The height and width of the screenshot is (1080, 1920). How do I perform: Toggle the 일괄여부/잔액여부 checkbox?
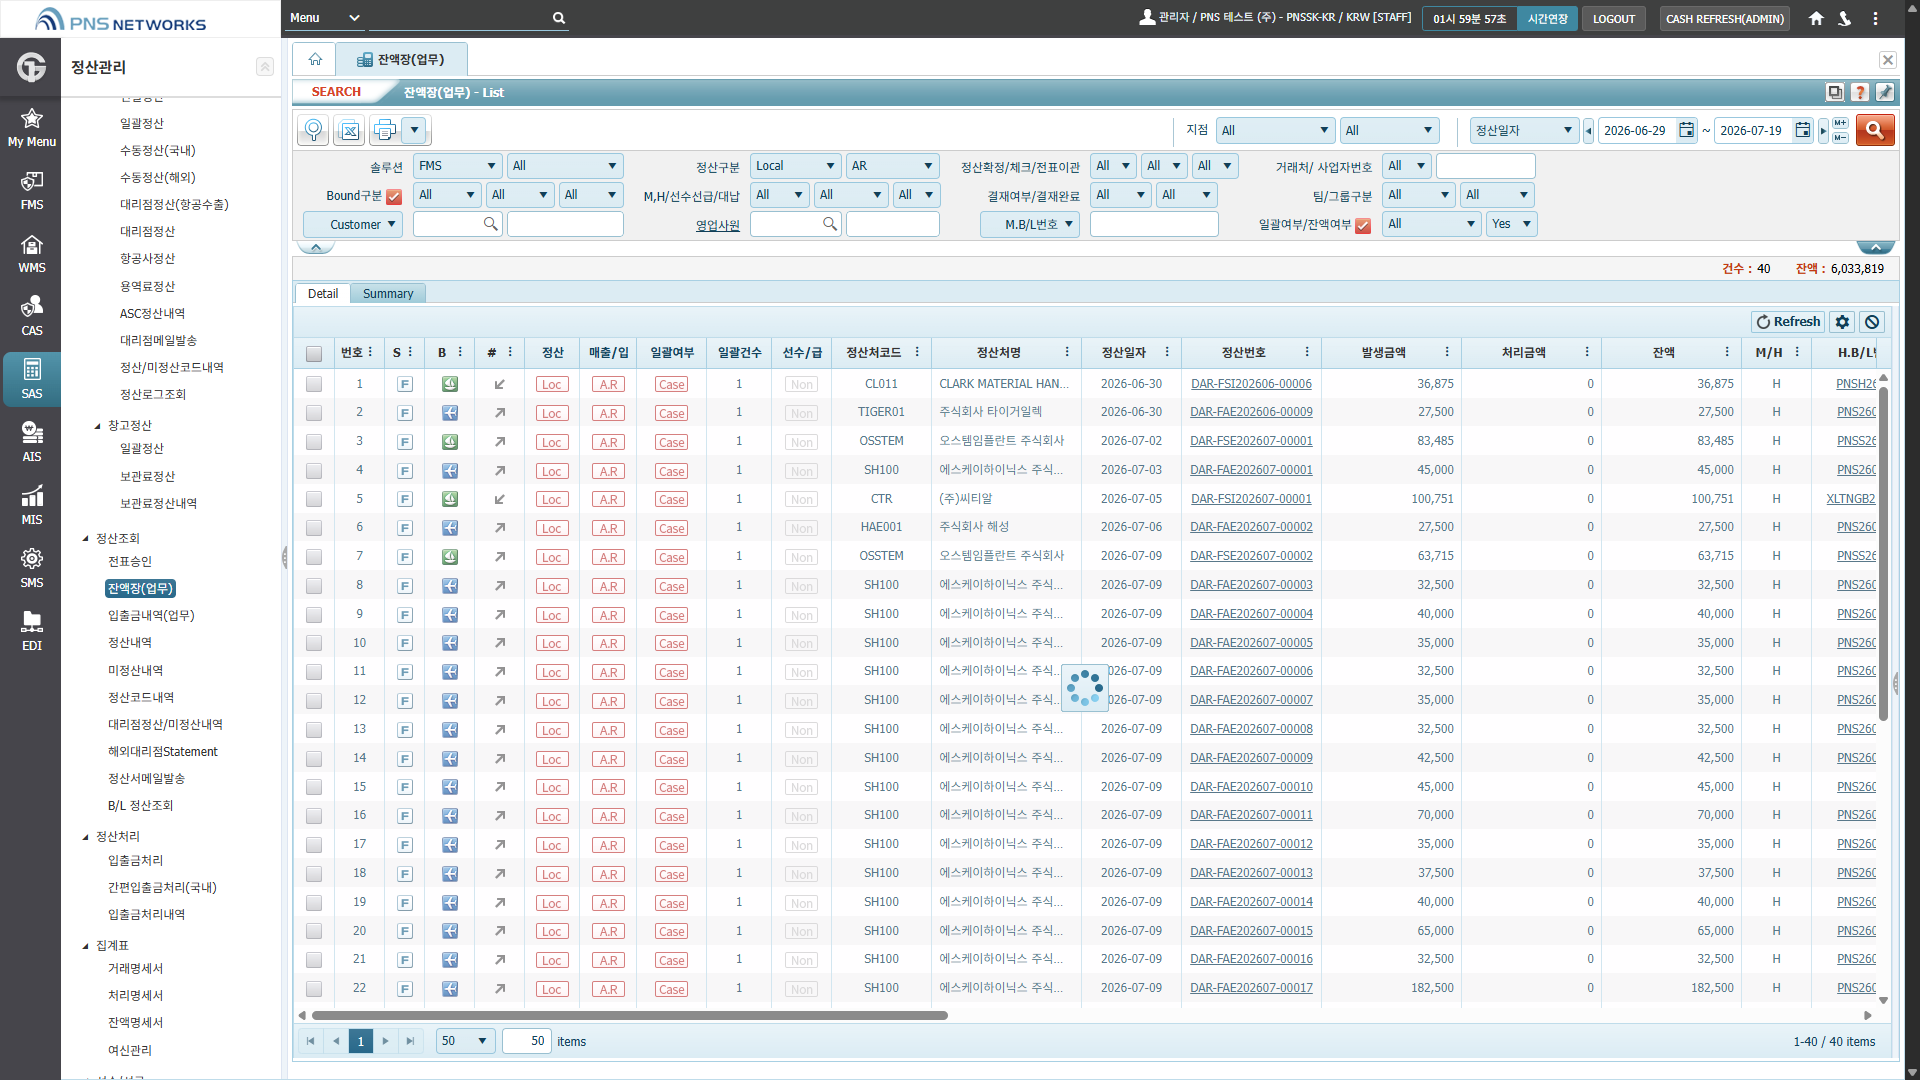pos(1363,225)
